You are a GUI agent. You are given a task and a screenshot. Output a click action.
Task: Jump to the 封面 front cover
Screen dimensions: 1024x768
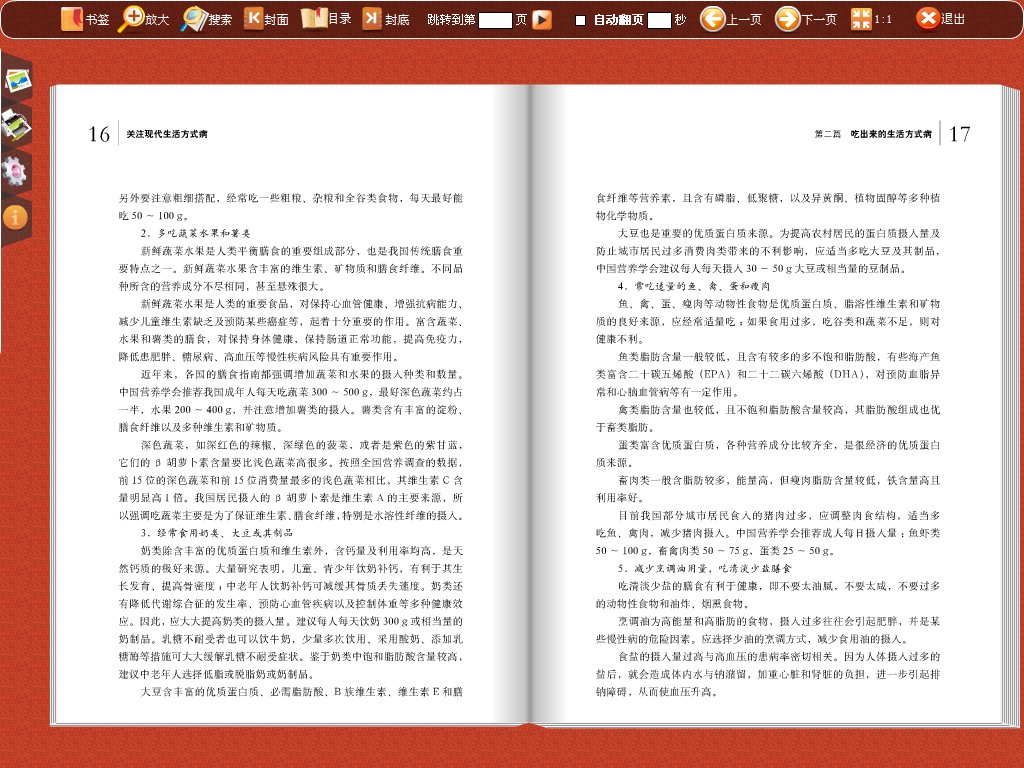266,19
